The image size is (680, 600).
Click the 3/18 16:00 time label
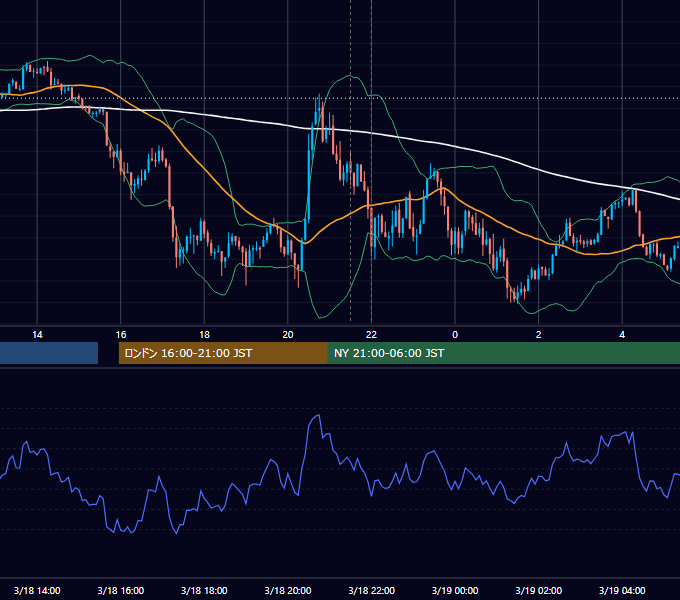pyautogui.click(x=121, y=590)
